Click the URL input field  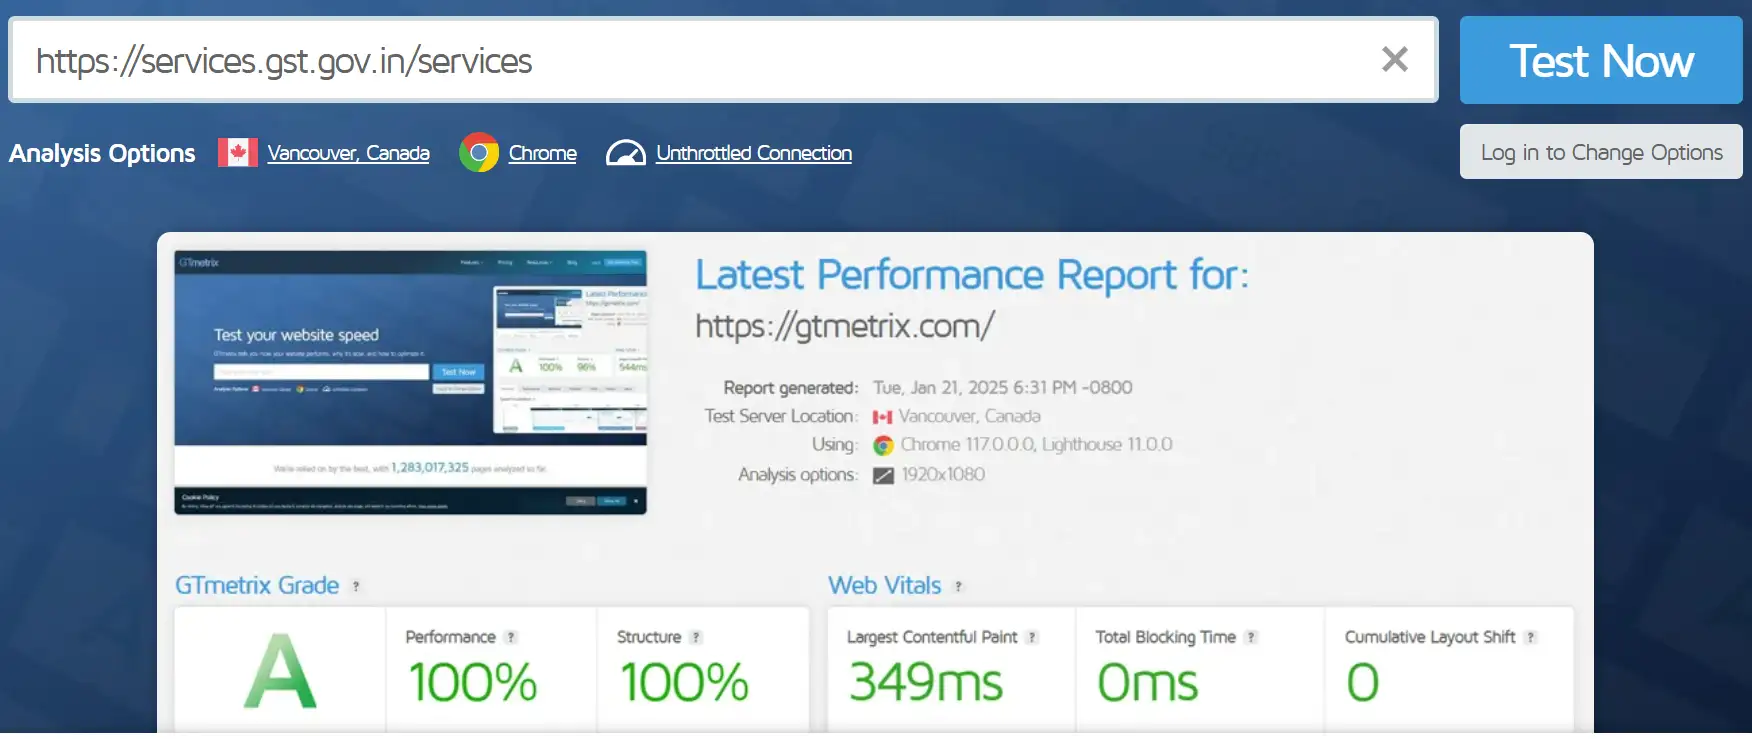(x=723, y=60)
